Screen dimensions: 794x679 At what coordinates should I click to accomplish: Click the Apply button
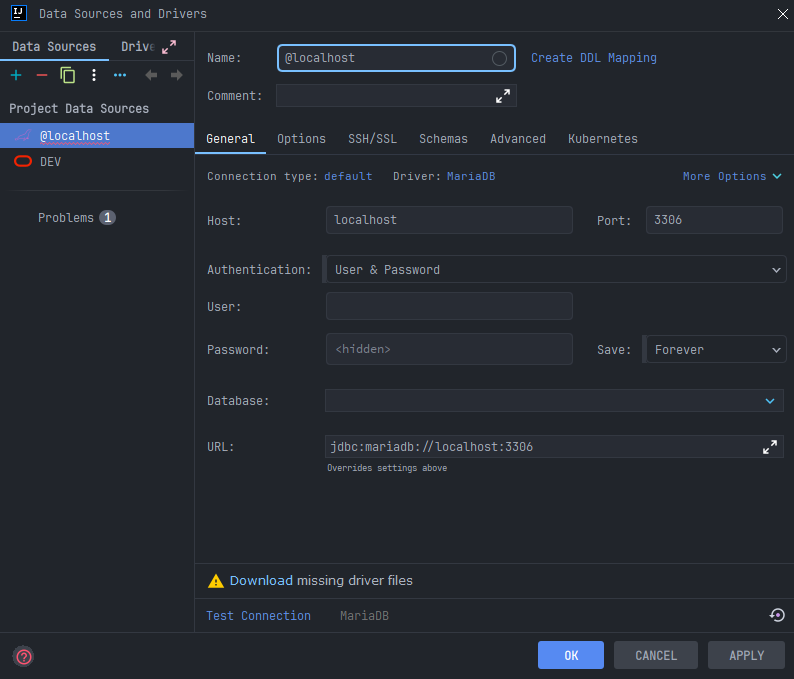click(746, 655)
